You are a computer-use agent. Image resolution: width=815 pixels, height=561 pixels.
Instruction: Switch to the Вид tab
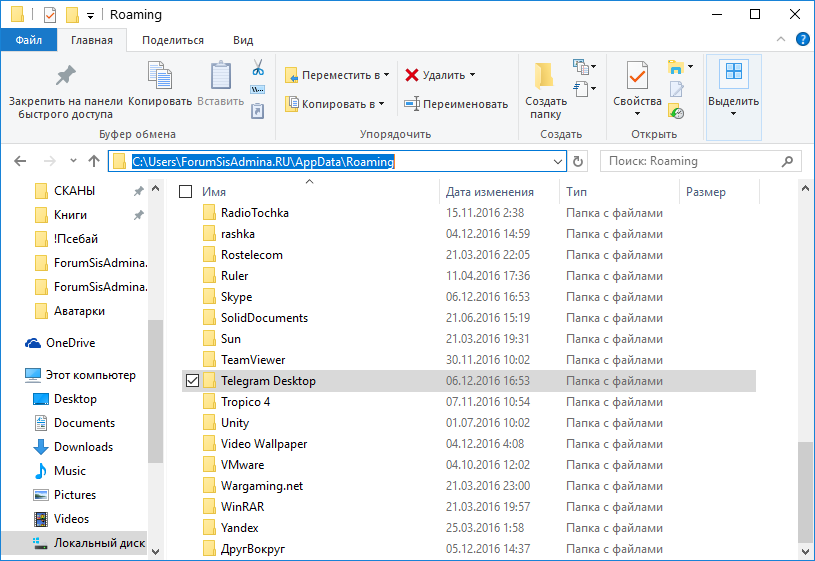pyautogui.click(x=243, y=40)
